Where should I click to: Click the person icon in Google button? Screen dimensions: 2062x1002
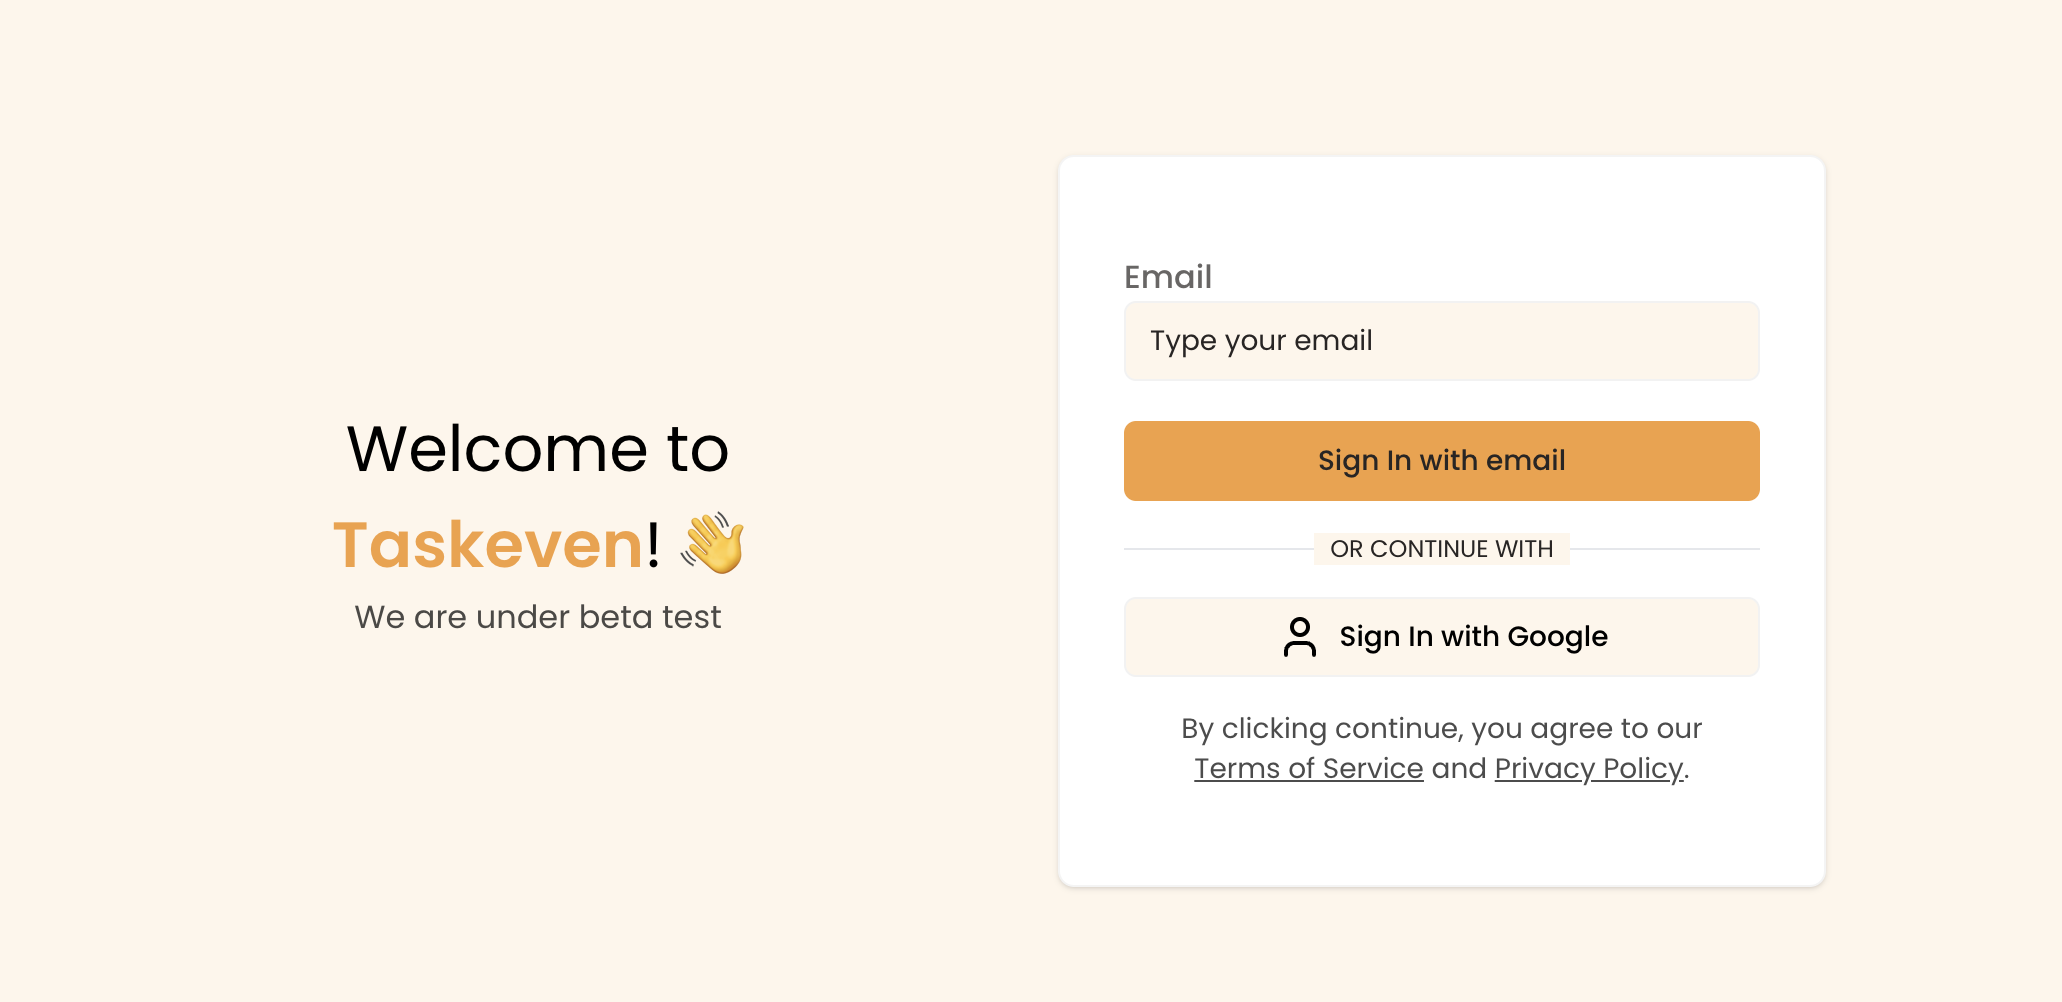1299,637
